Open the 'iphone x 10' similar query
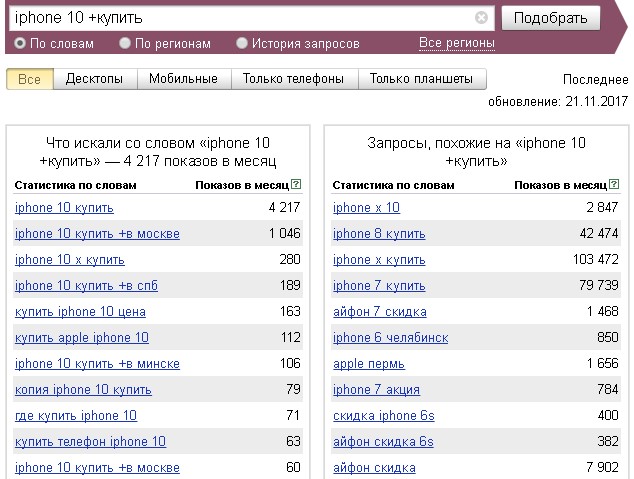 point(366,208)
